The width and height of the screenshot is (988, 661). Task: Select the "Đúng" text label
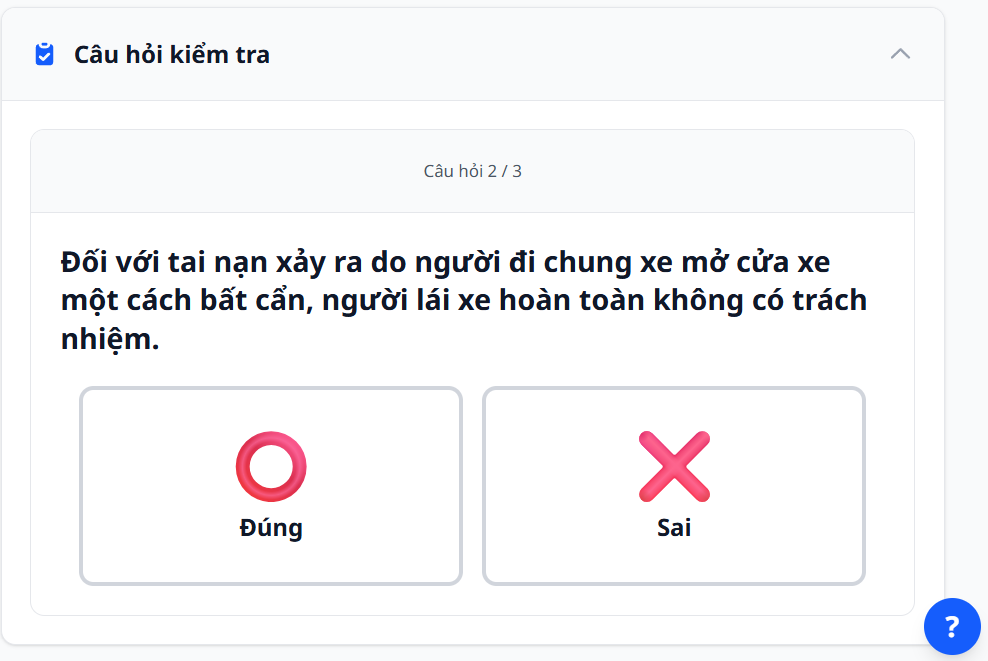(x=271, y=527)
